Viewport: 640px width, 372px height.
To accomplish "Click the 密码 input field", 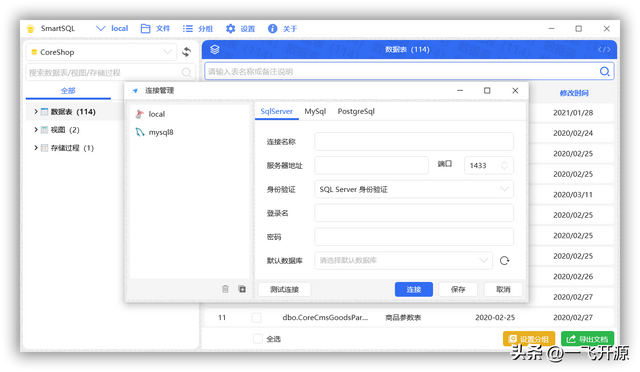I will [414, 236].
